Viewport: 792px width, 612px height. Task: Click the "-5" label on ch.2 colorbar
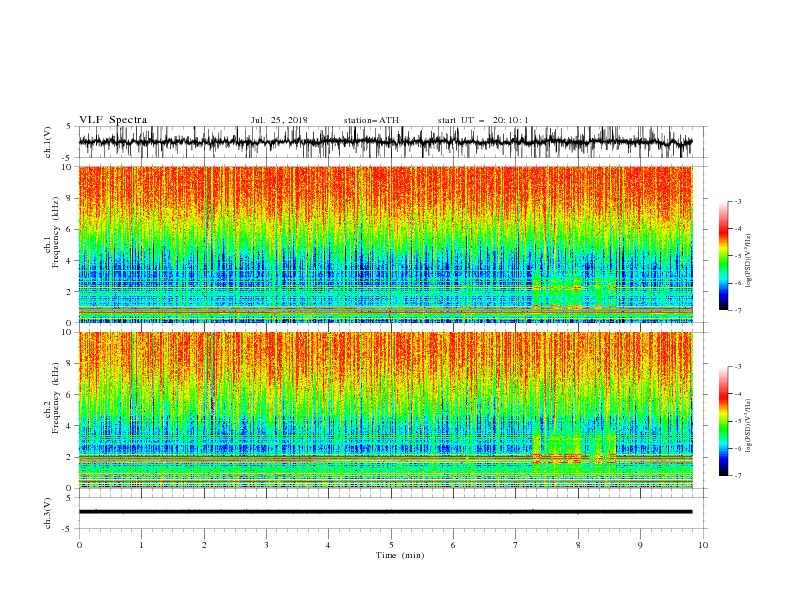(738, 421)
